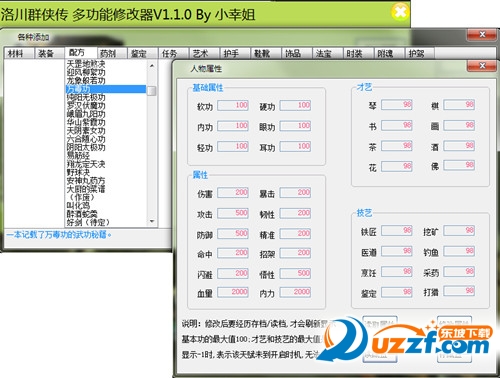Click the 采药 skill field
500x378 pixels.
click(x=459, y=272)
